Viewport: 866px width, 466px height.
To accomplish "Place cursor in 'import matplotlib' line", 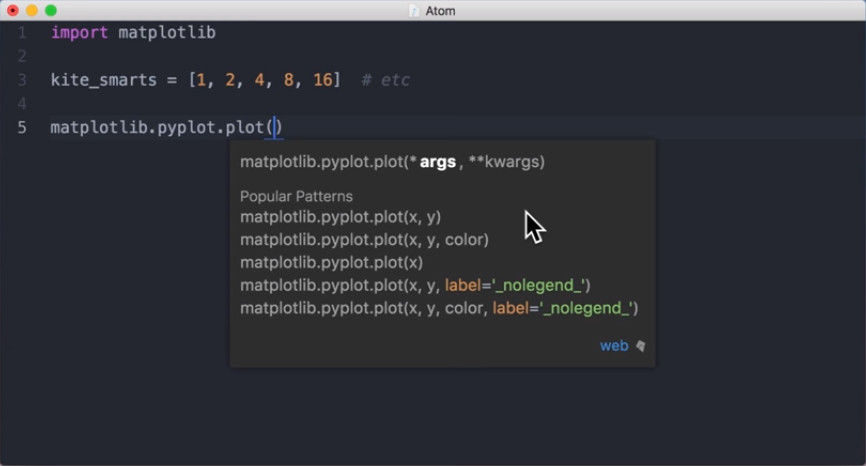I will (x=133, y=33).
